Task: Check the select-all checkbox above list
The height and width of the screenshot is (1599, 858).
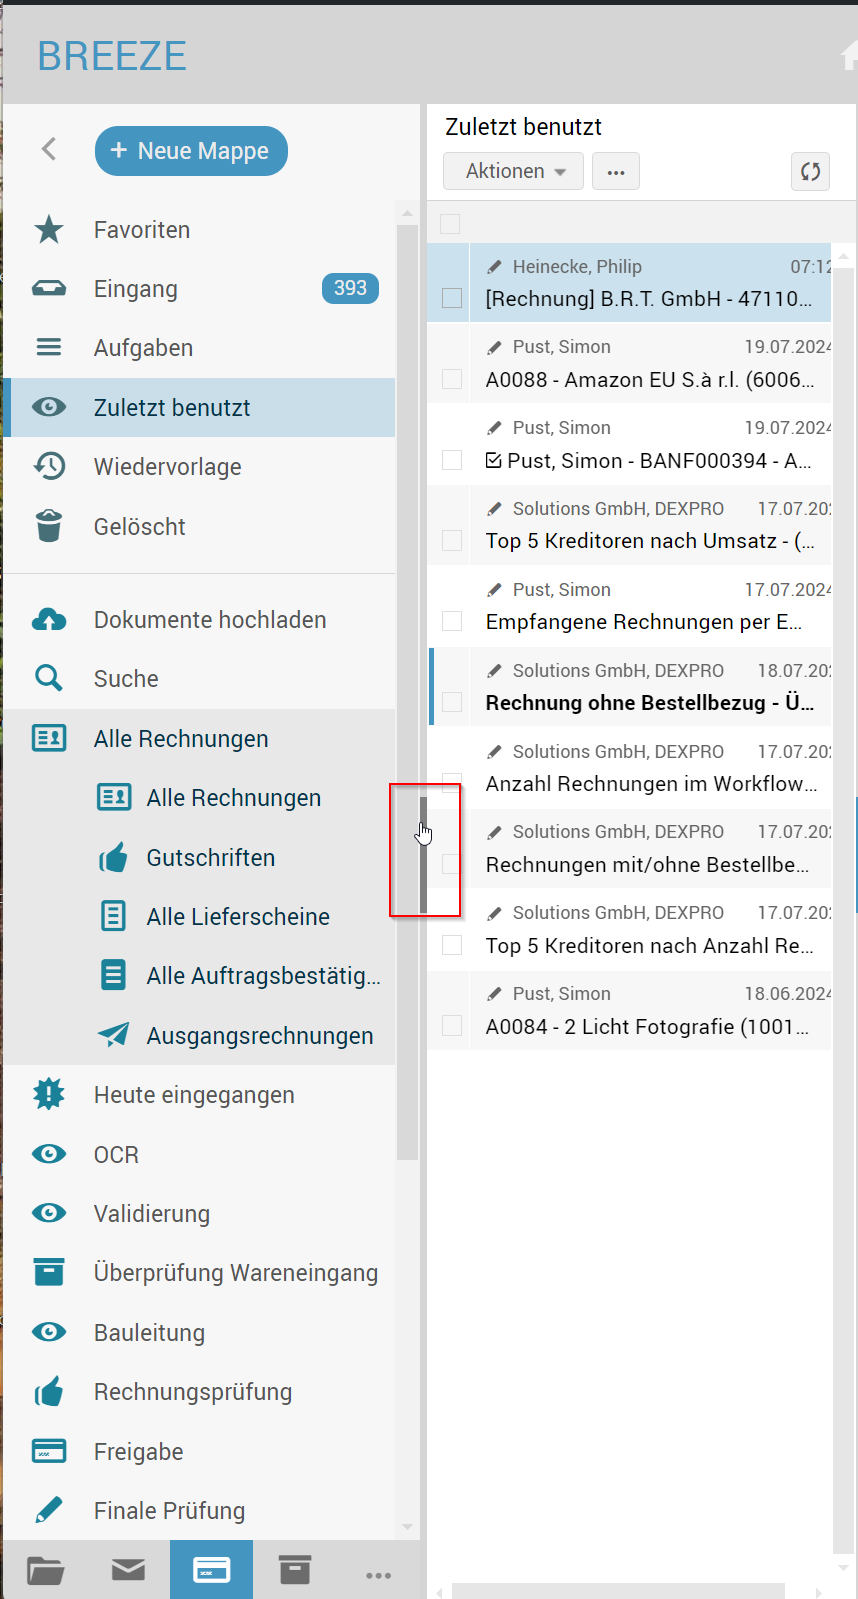Action: (451, 224)
